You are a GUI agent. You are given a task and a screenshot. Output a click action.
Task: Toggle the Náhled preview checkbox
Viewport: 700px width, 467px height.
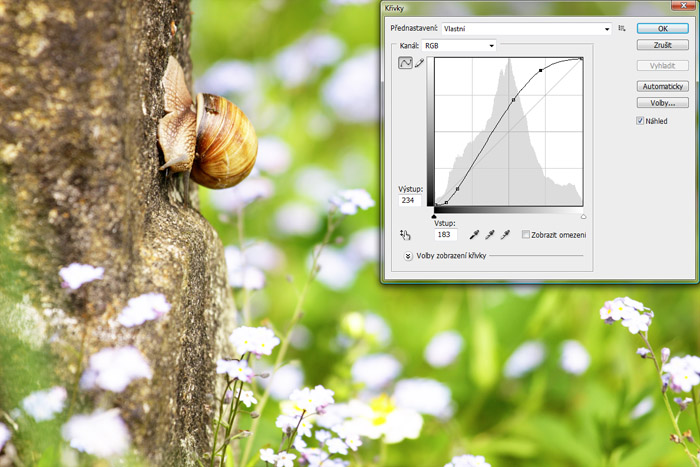coord(640,120)
